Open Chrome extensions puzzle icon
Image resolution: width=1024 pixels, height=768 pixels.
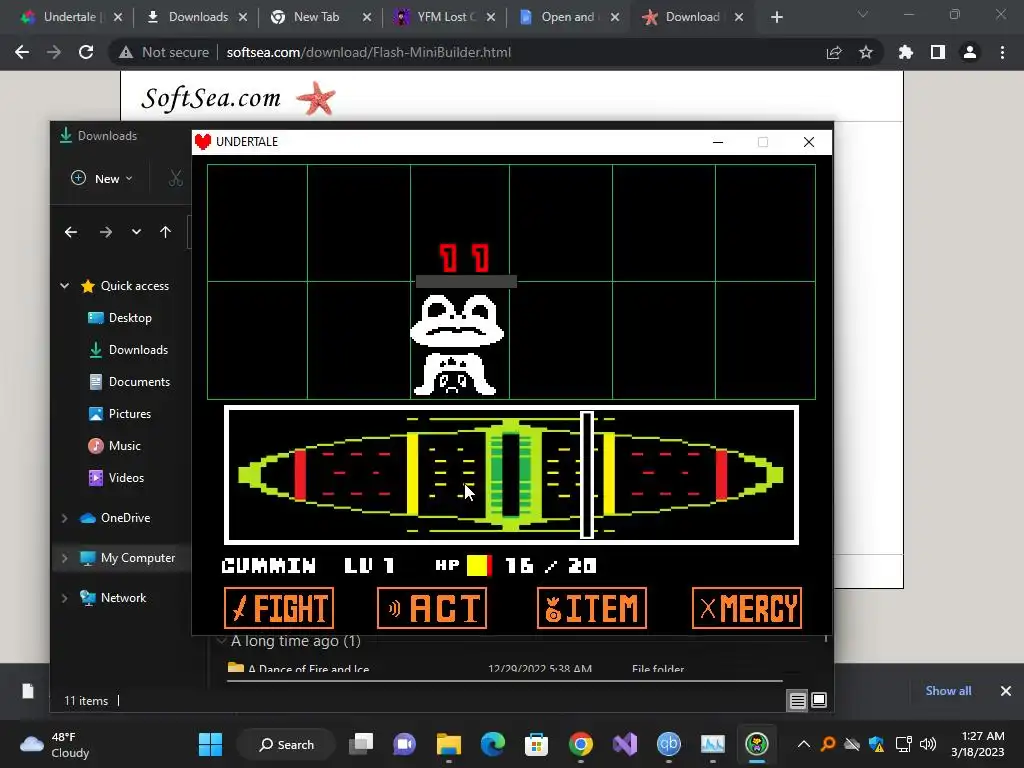[x=906, y=52]
